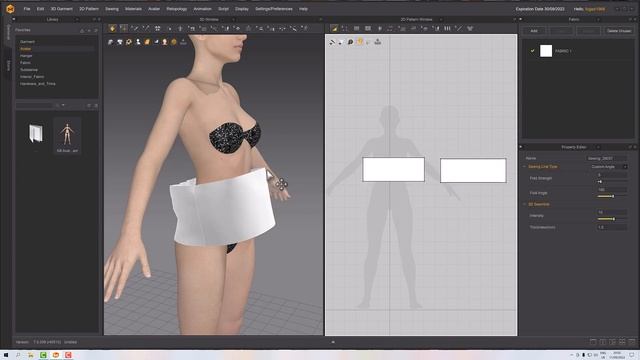Click the diagonal line tool in 2D toolbar
This screenshot has height=360, width=640.
tap(459, 28)
